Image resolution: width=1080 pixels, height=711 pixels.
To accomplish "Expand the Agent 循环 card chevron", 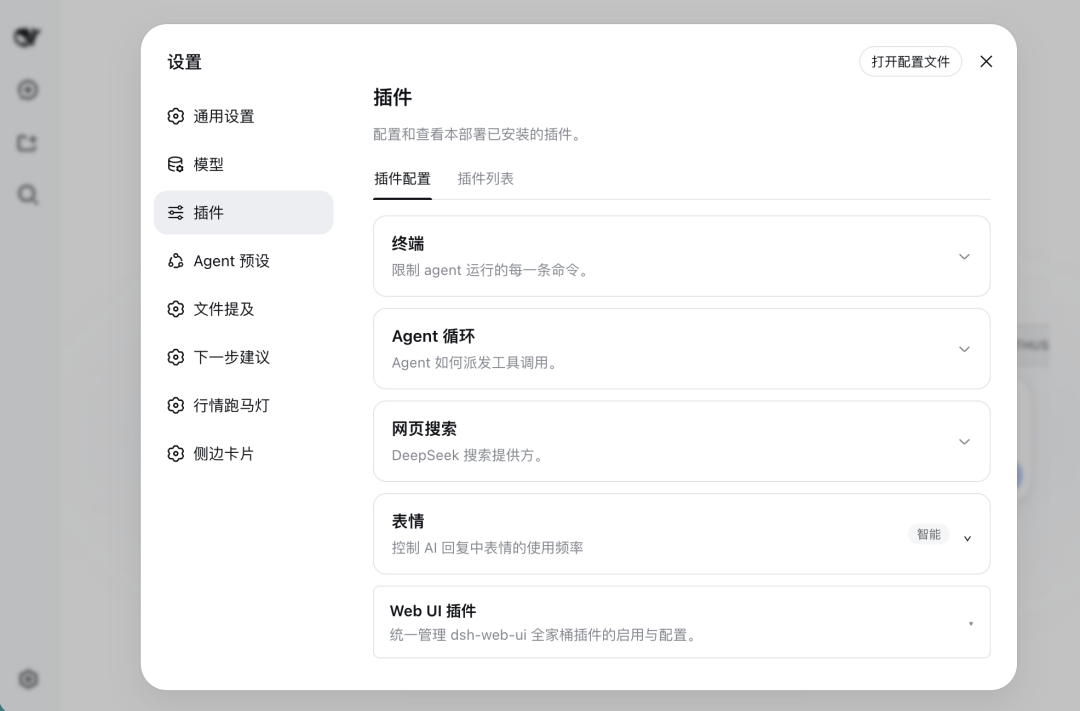I will point(964,349).
